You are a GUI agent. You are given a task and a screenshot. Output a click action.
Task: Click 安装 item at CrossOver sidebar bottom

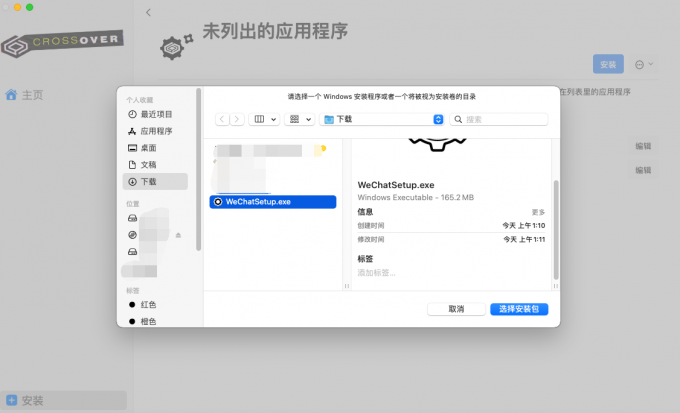(64, 400)
